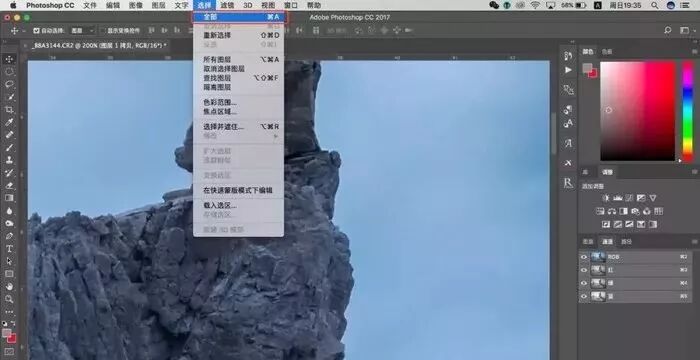Click inside the red color picker field
The height and width of the screenshot is (360, 700).
(638, 111)
